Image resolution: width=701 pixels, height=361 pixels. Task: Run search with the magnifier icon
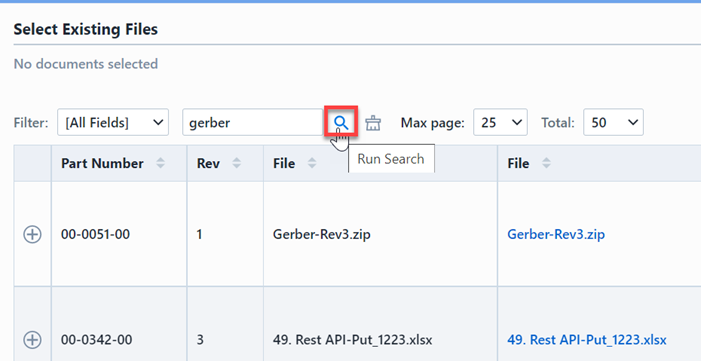point(341,122)
